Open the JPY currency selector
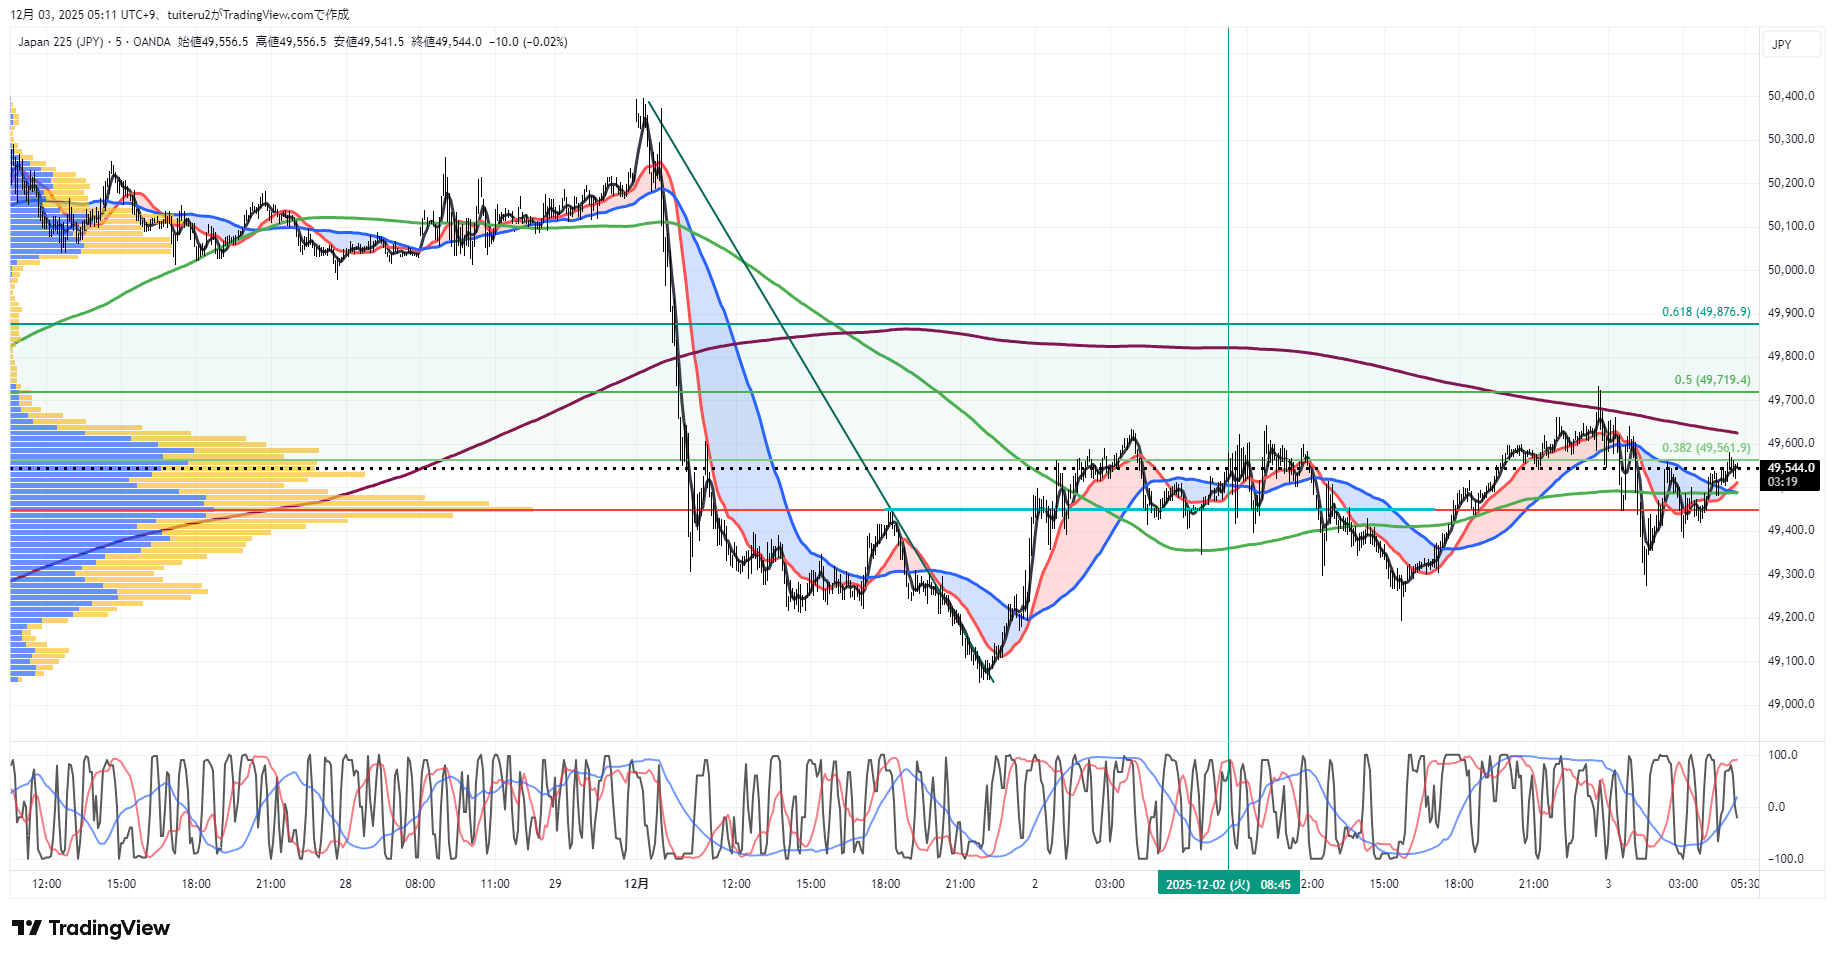Screen dimensions: 1835x958 coord(1781,44)
